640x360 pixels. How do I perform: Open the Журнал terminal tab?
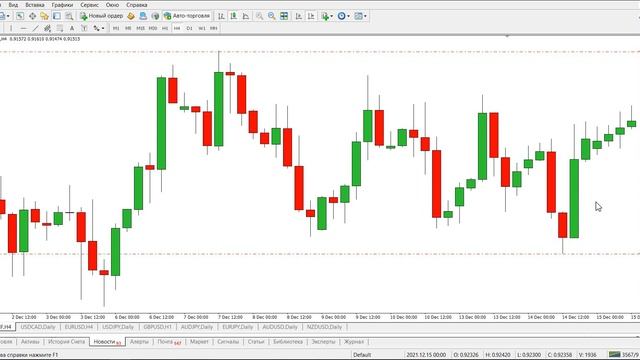[x=353, y=342]
